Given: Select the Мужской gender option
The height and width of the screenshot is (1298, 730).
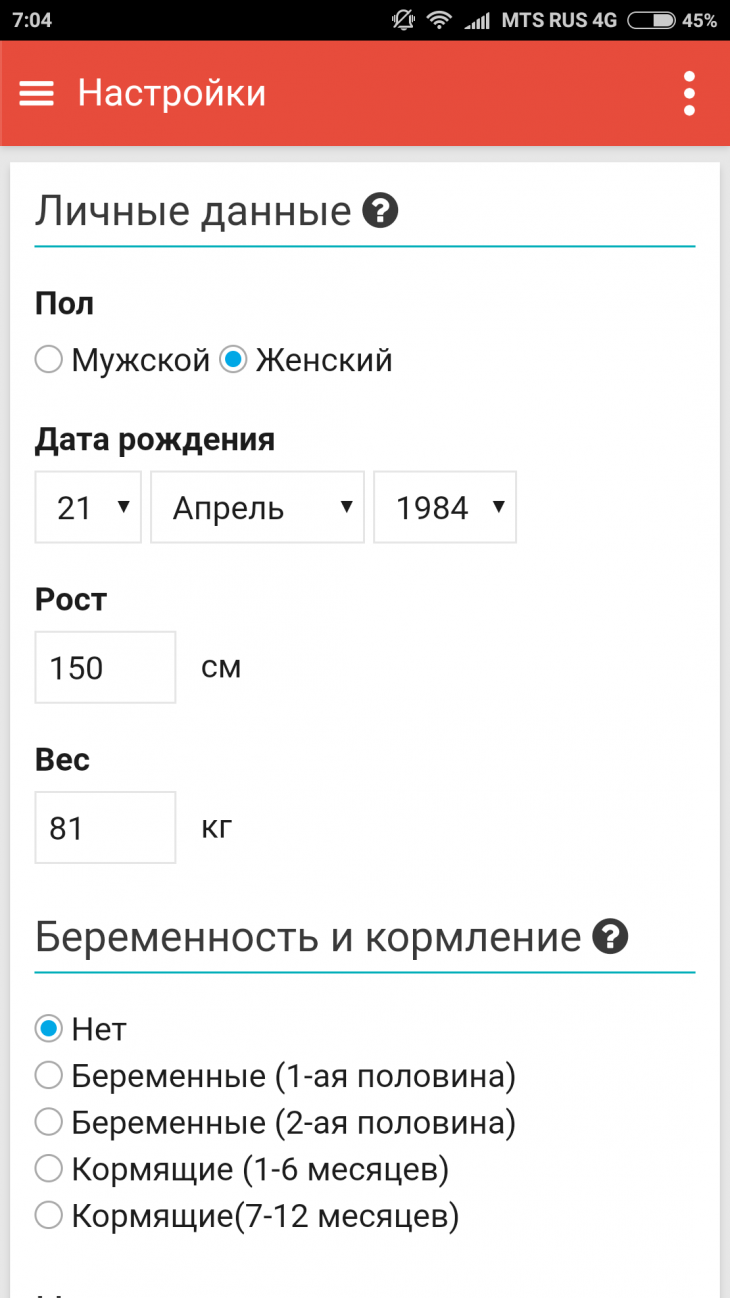Looking at the screenshot, I should (49, 360).
